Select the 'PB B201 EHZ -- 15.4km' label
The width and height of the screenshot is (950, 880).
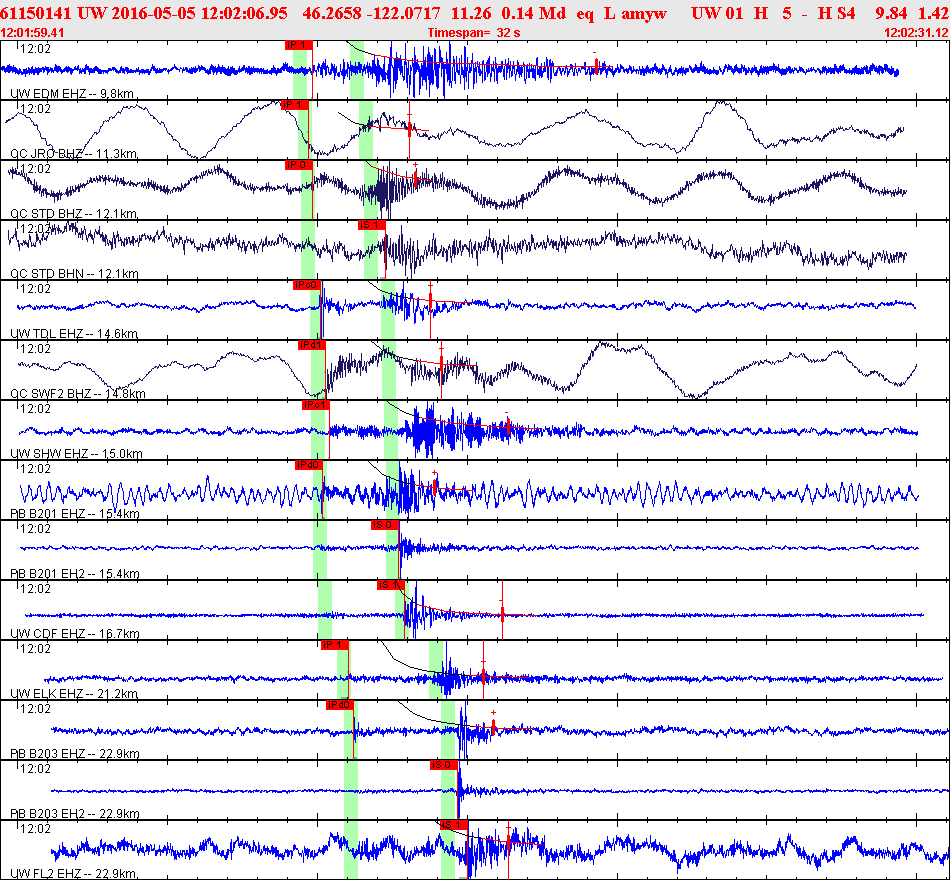tap(75, 514)
